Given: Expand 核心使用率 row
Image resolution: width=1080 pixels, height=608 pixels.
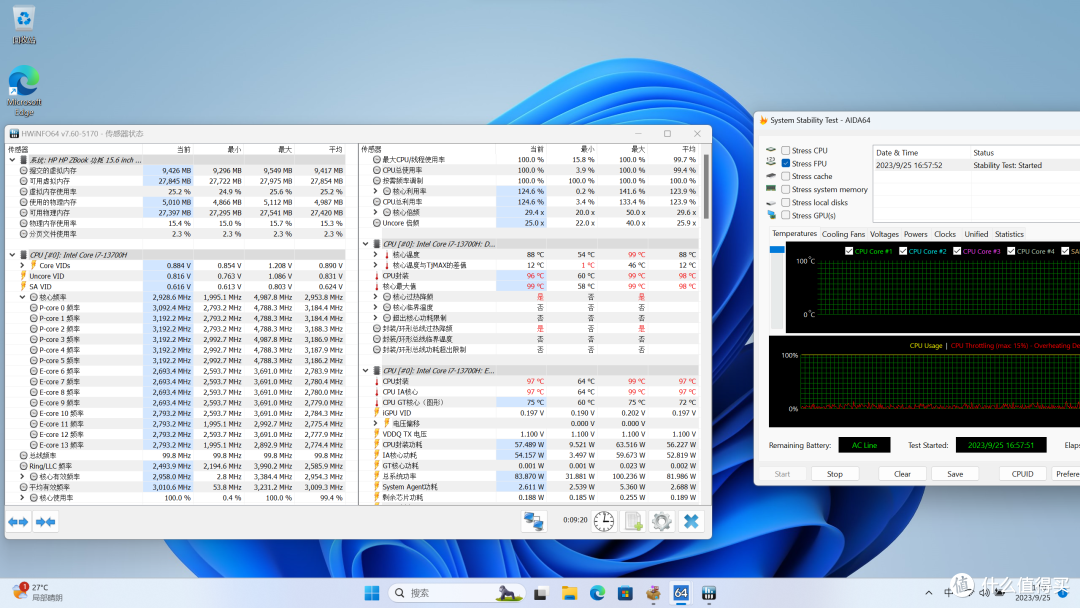Looking at the screenshot, I should coord(22,497).
